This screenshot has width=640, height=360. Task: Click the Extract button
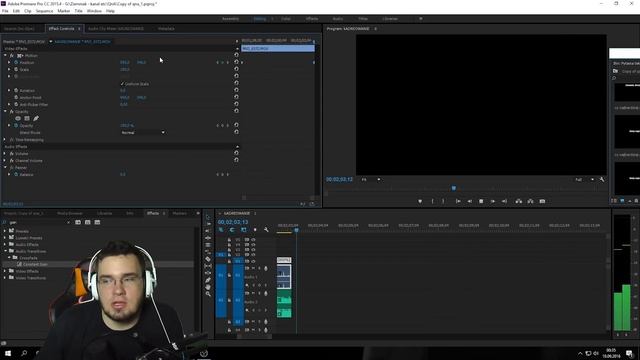click(x=530, y=201)
